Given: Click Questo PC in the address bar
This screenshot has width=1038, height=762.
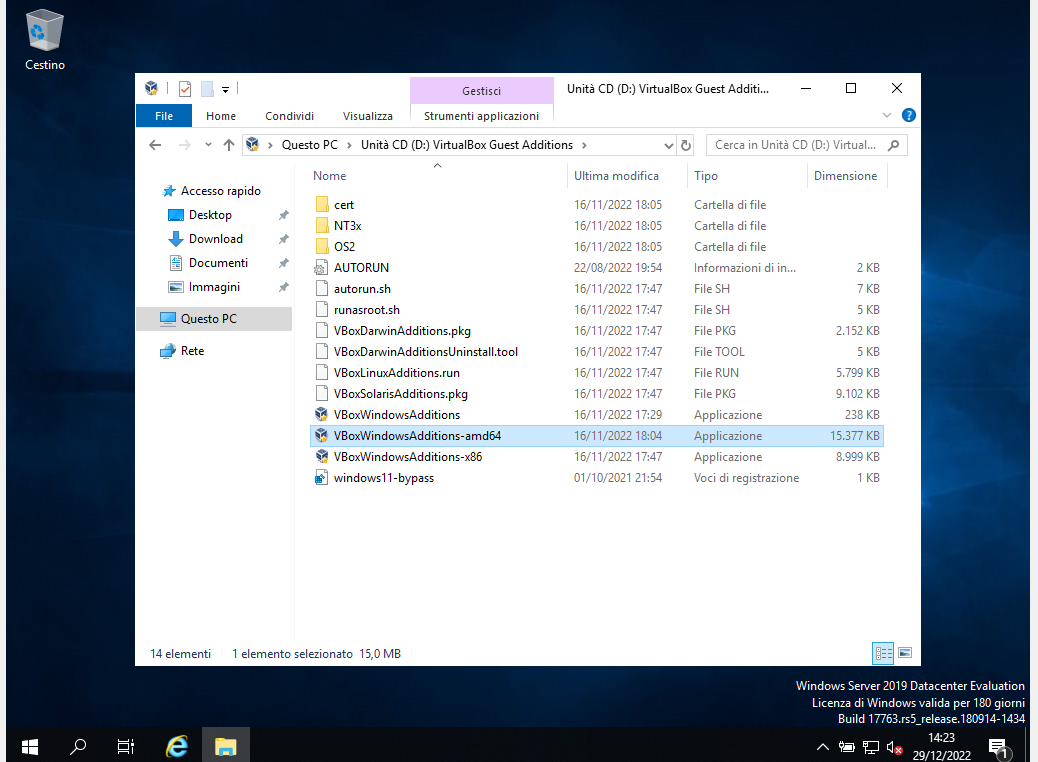Looking at the screenshot, I should (310, 145).
